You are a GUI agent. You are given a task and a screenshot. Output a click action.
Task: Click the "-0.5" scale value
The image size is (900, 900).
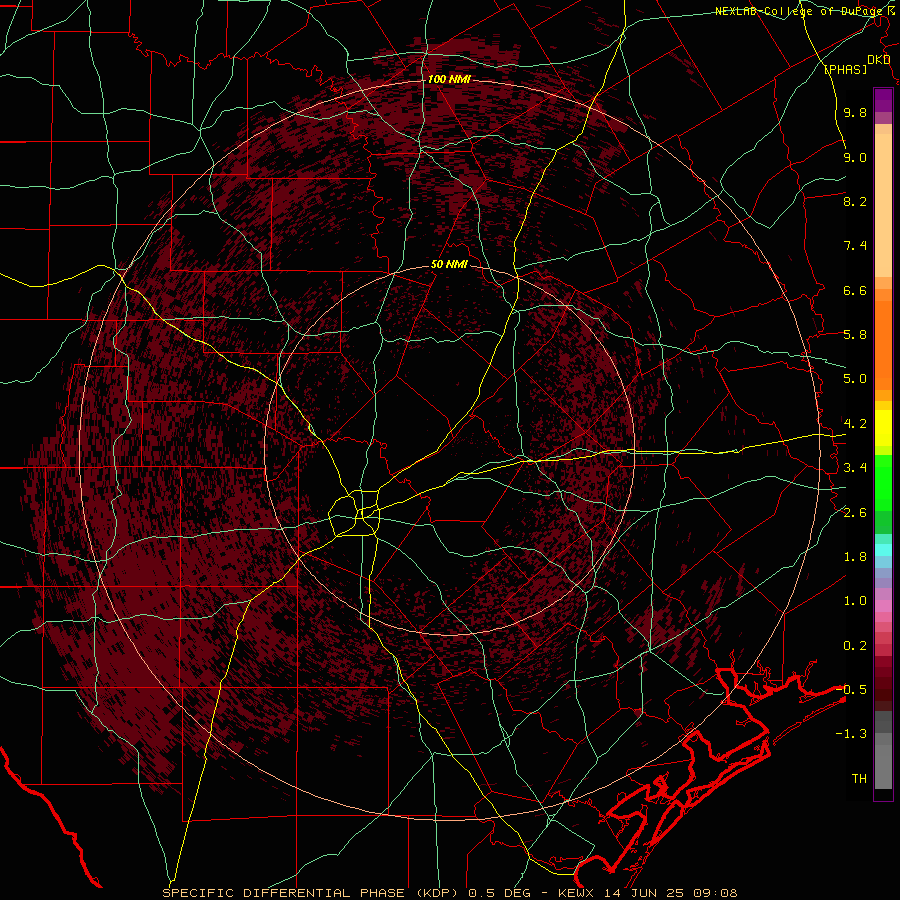[x=851, y=689]
